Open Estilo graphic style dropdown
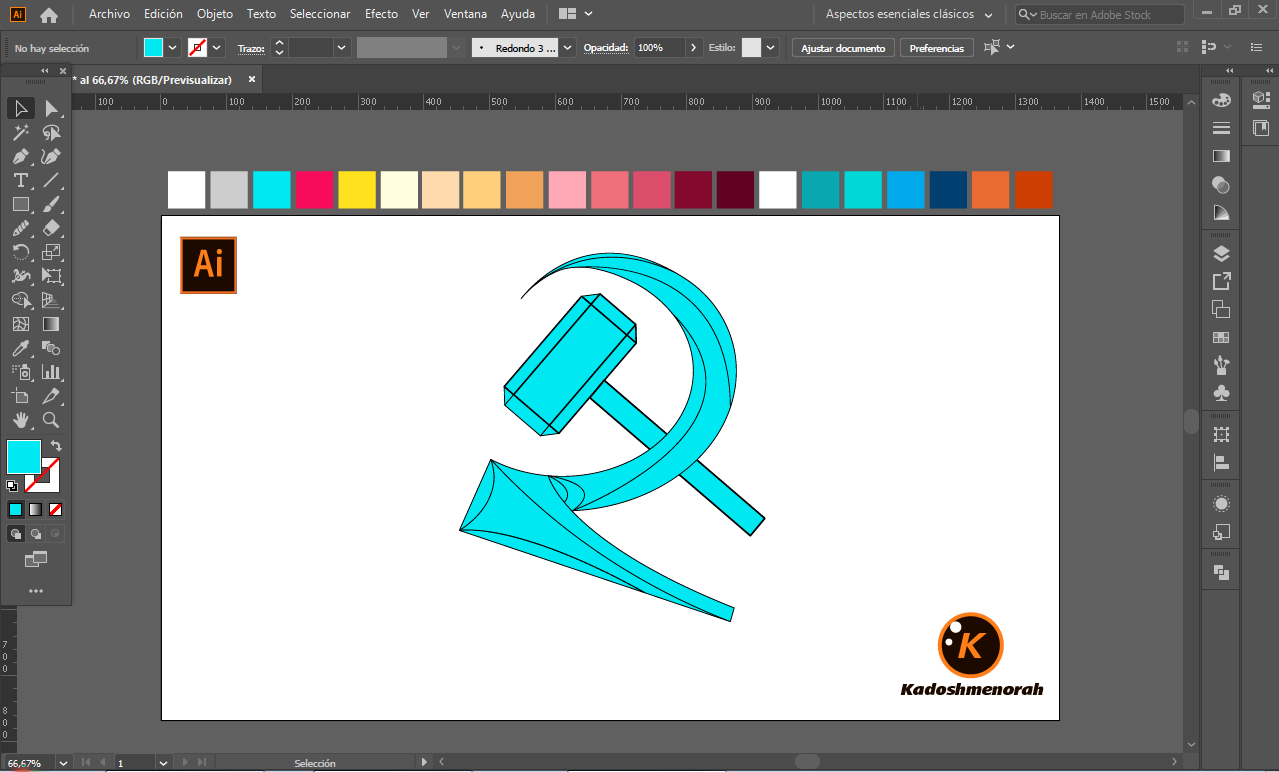The image size is (1279, 772). [x=773, y=48]
